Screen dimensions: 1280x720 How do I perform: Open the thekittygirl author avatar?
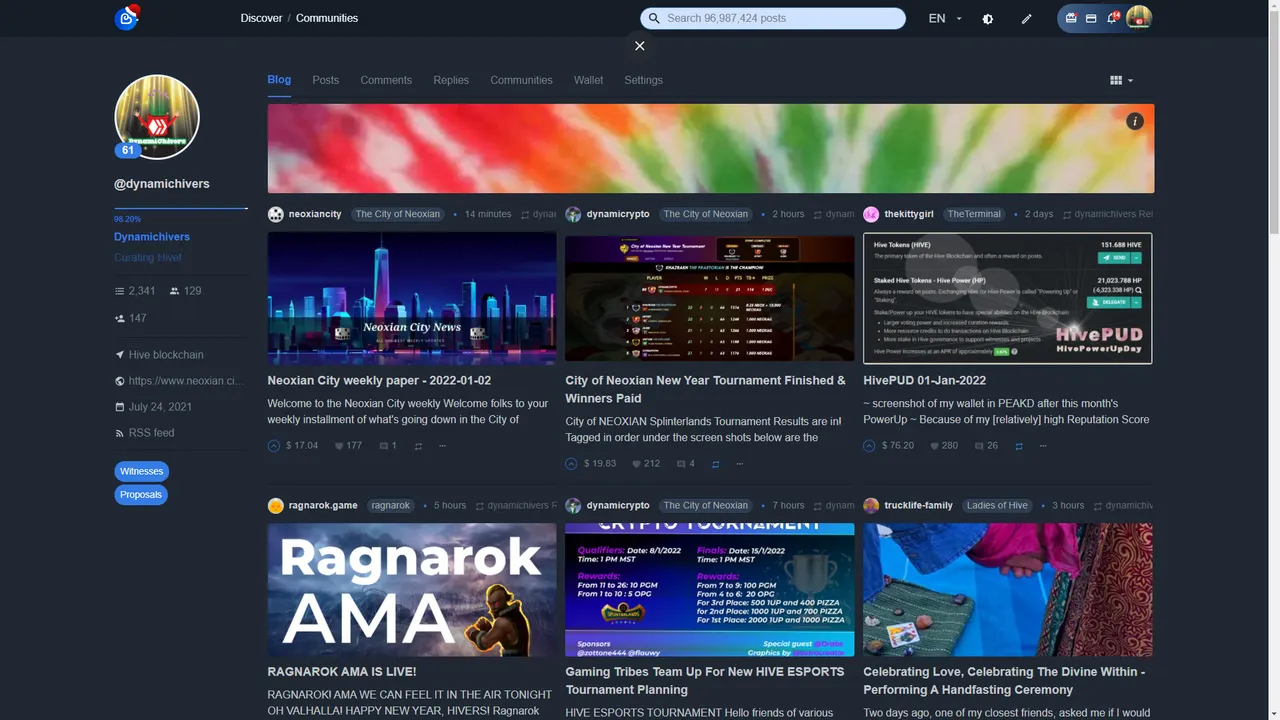(x=871, y=214)
